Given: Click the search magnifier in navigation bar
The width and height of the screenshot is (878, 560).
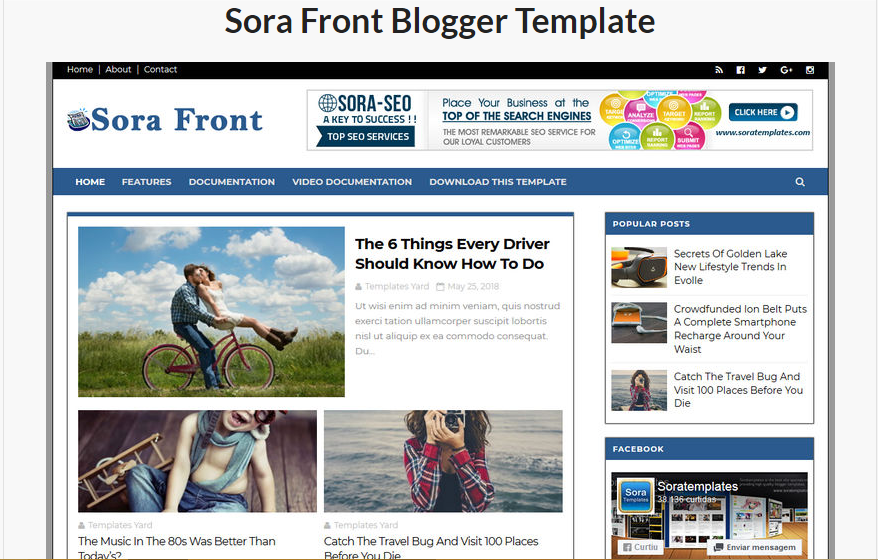Looking at the screenshot, I should pyautogui.click(x=800, y=182).
